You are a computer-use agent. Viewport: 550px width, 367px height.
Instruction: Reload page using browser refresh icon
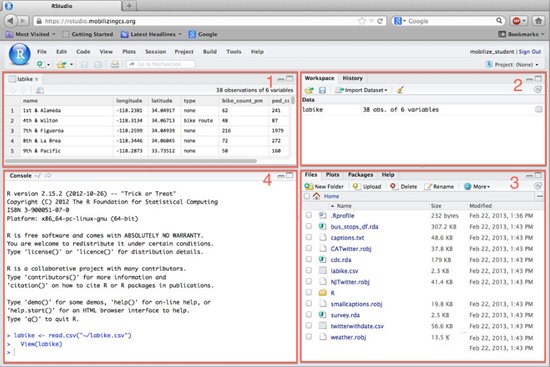(380, 21)
